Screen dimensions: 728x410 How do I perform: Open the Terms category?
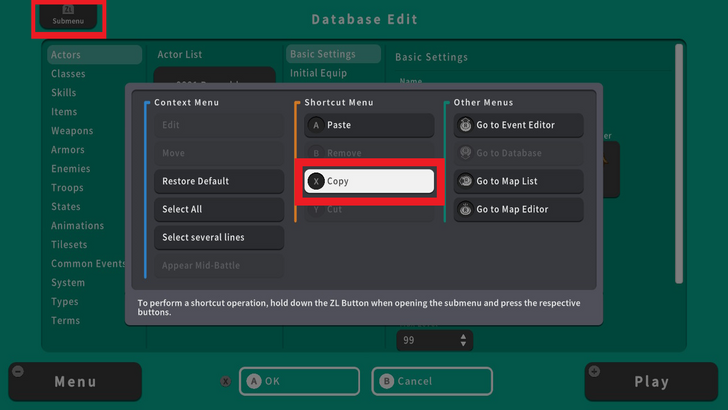pyautogui.click(x=65, y=321)
